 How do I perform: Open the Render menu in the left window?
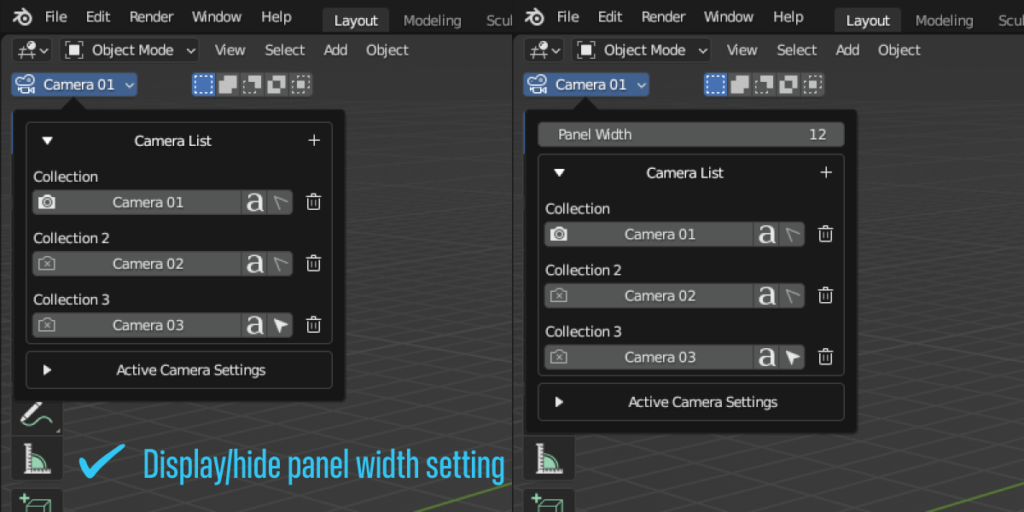pos(153,17)
